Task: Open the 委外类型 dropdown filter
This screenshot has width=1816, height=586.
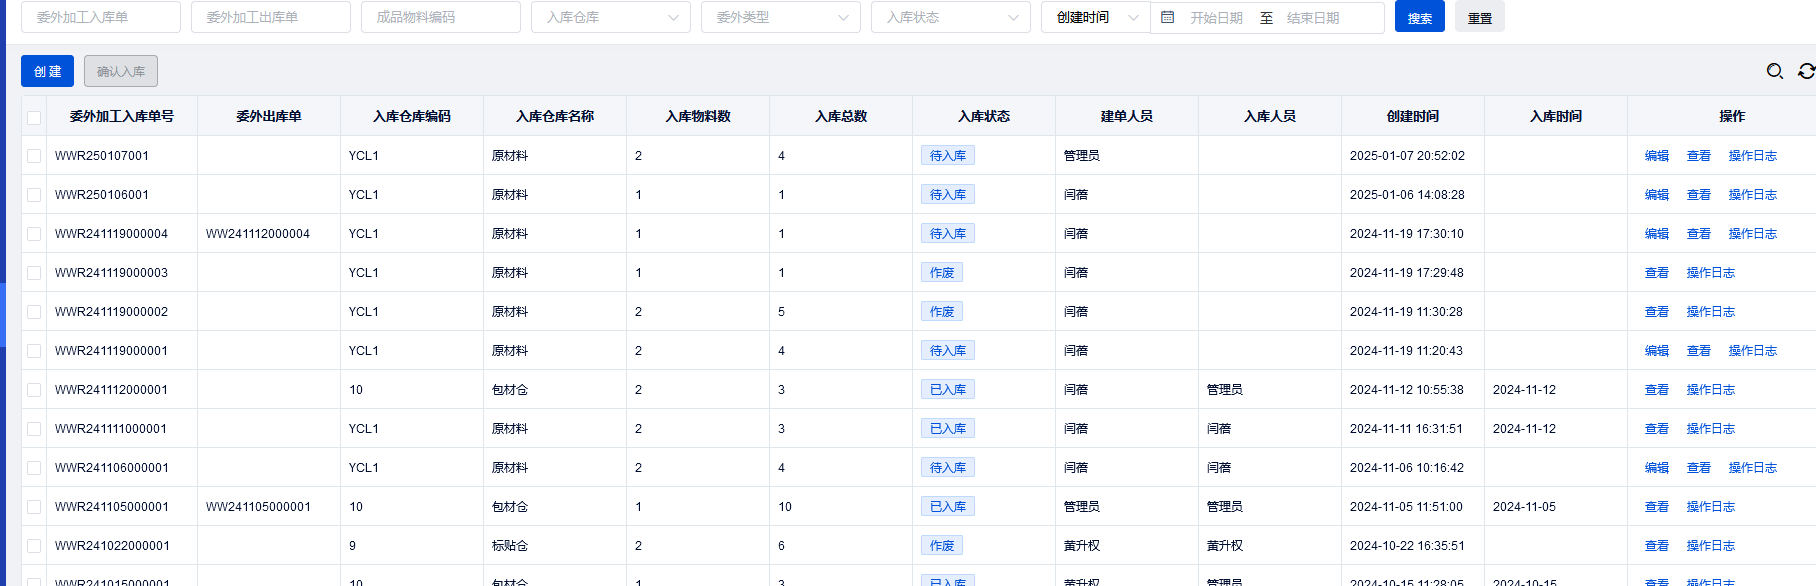Action: point(781,17)
